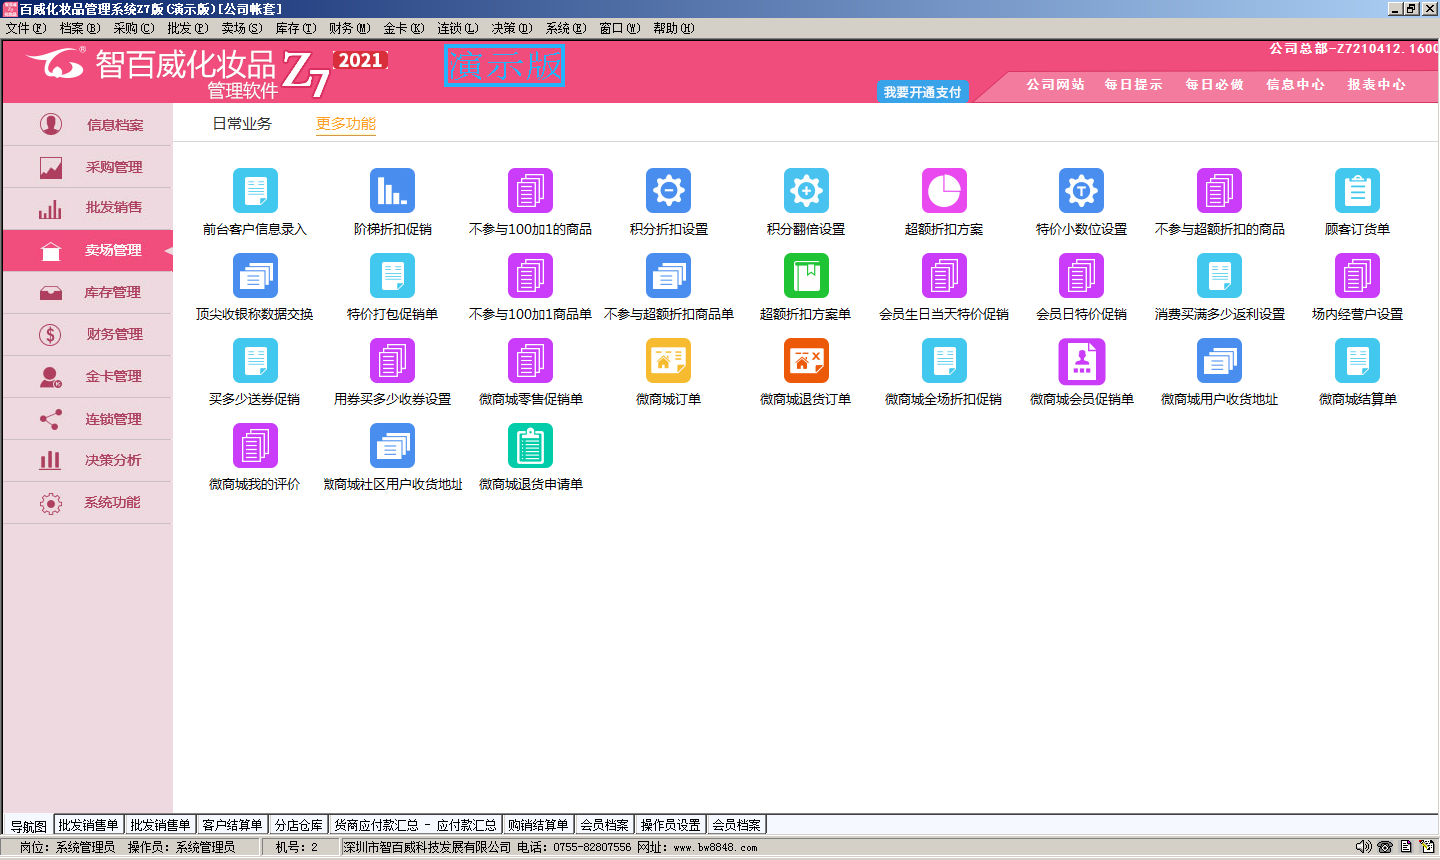The width and height of the screenshot is (1440, 860).
Task: Open 公司网站 link
Action: click(x=1055, y=85)
